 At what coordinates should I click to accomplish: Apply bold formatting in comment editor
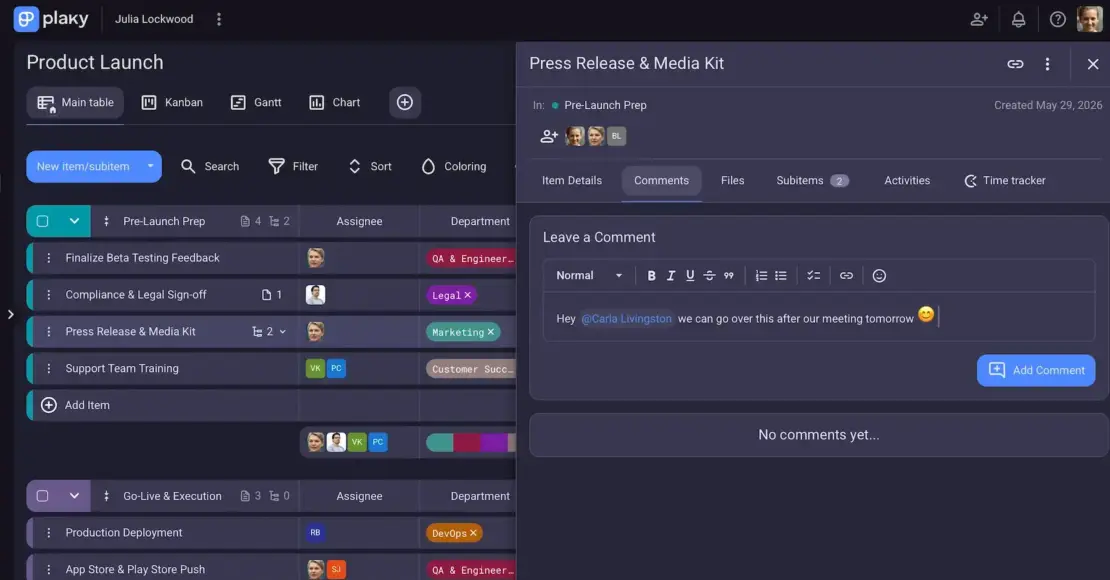(x=651, y=275)
